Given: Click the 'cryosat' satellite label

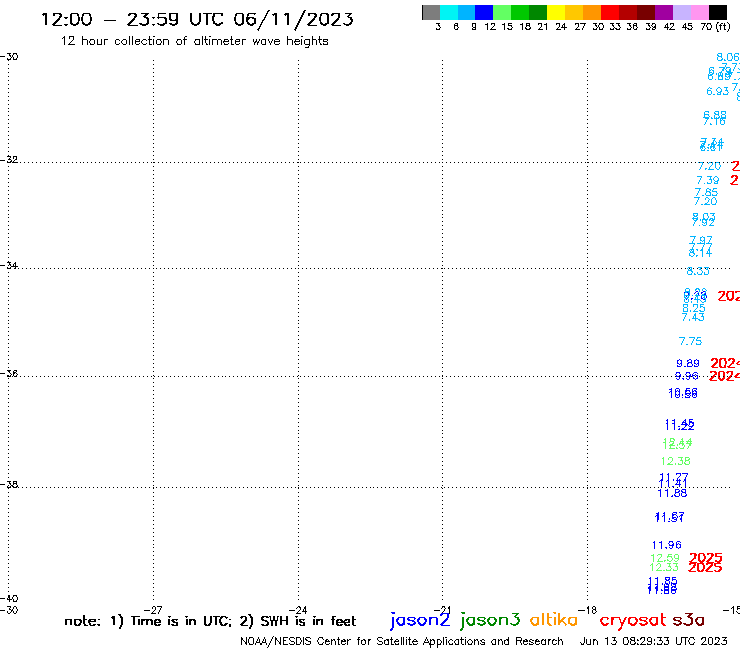Looking at the screenshot, I should click(633, 620).
